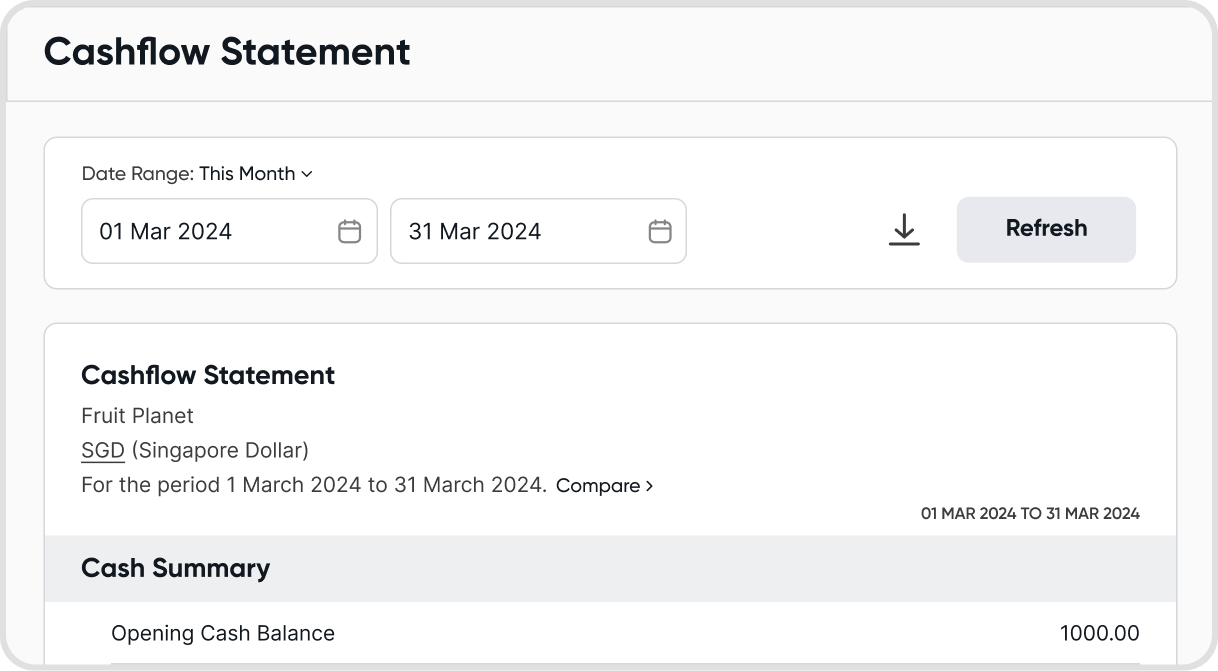Click the chevron beside This Month
This screenshot has height=671, width=1218.
(307, 174)
